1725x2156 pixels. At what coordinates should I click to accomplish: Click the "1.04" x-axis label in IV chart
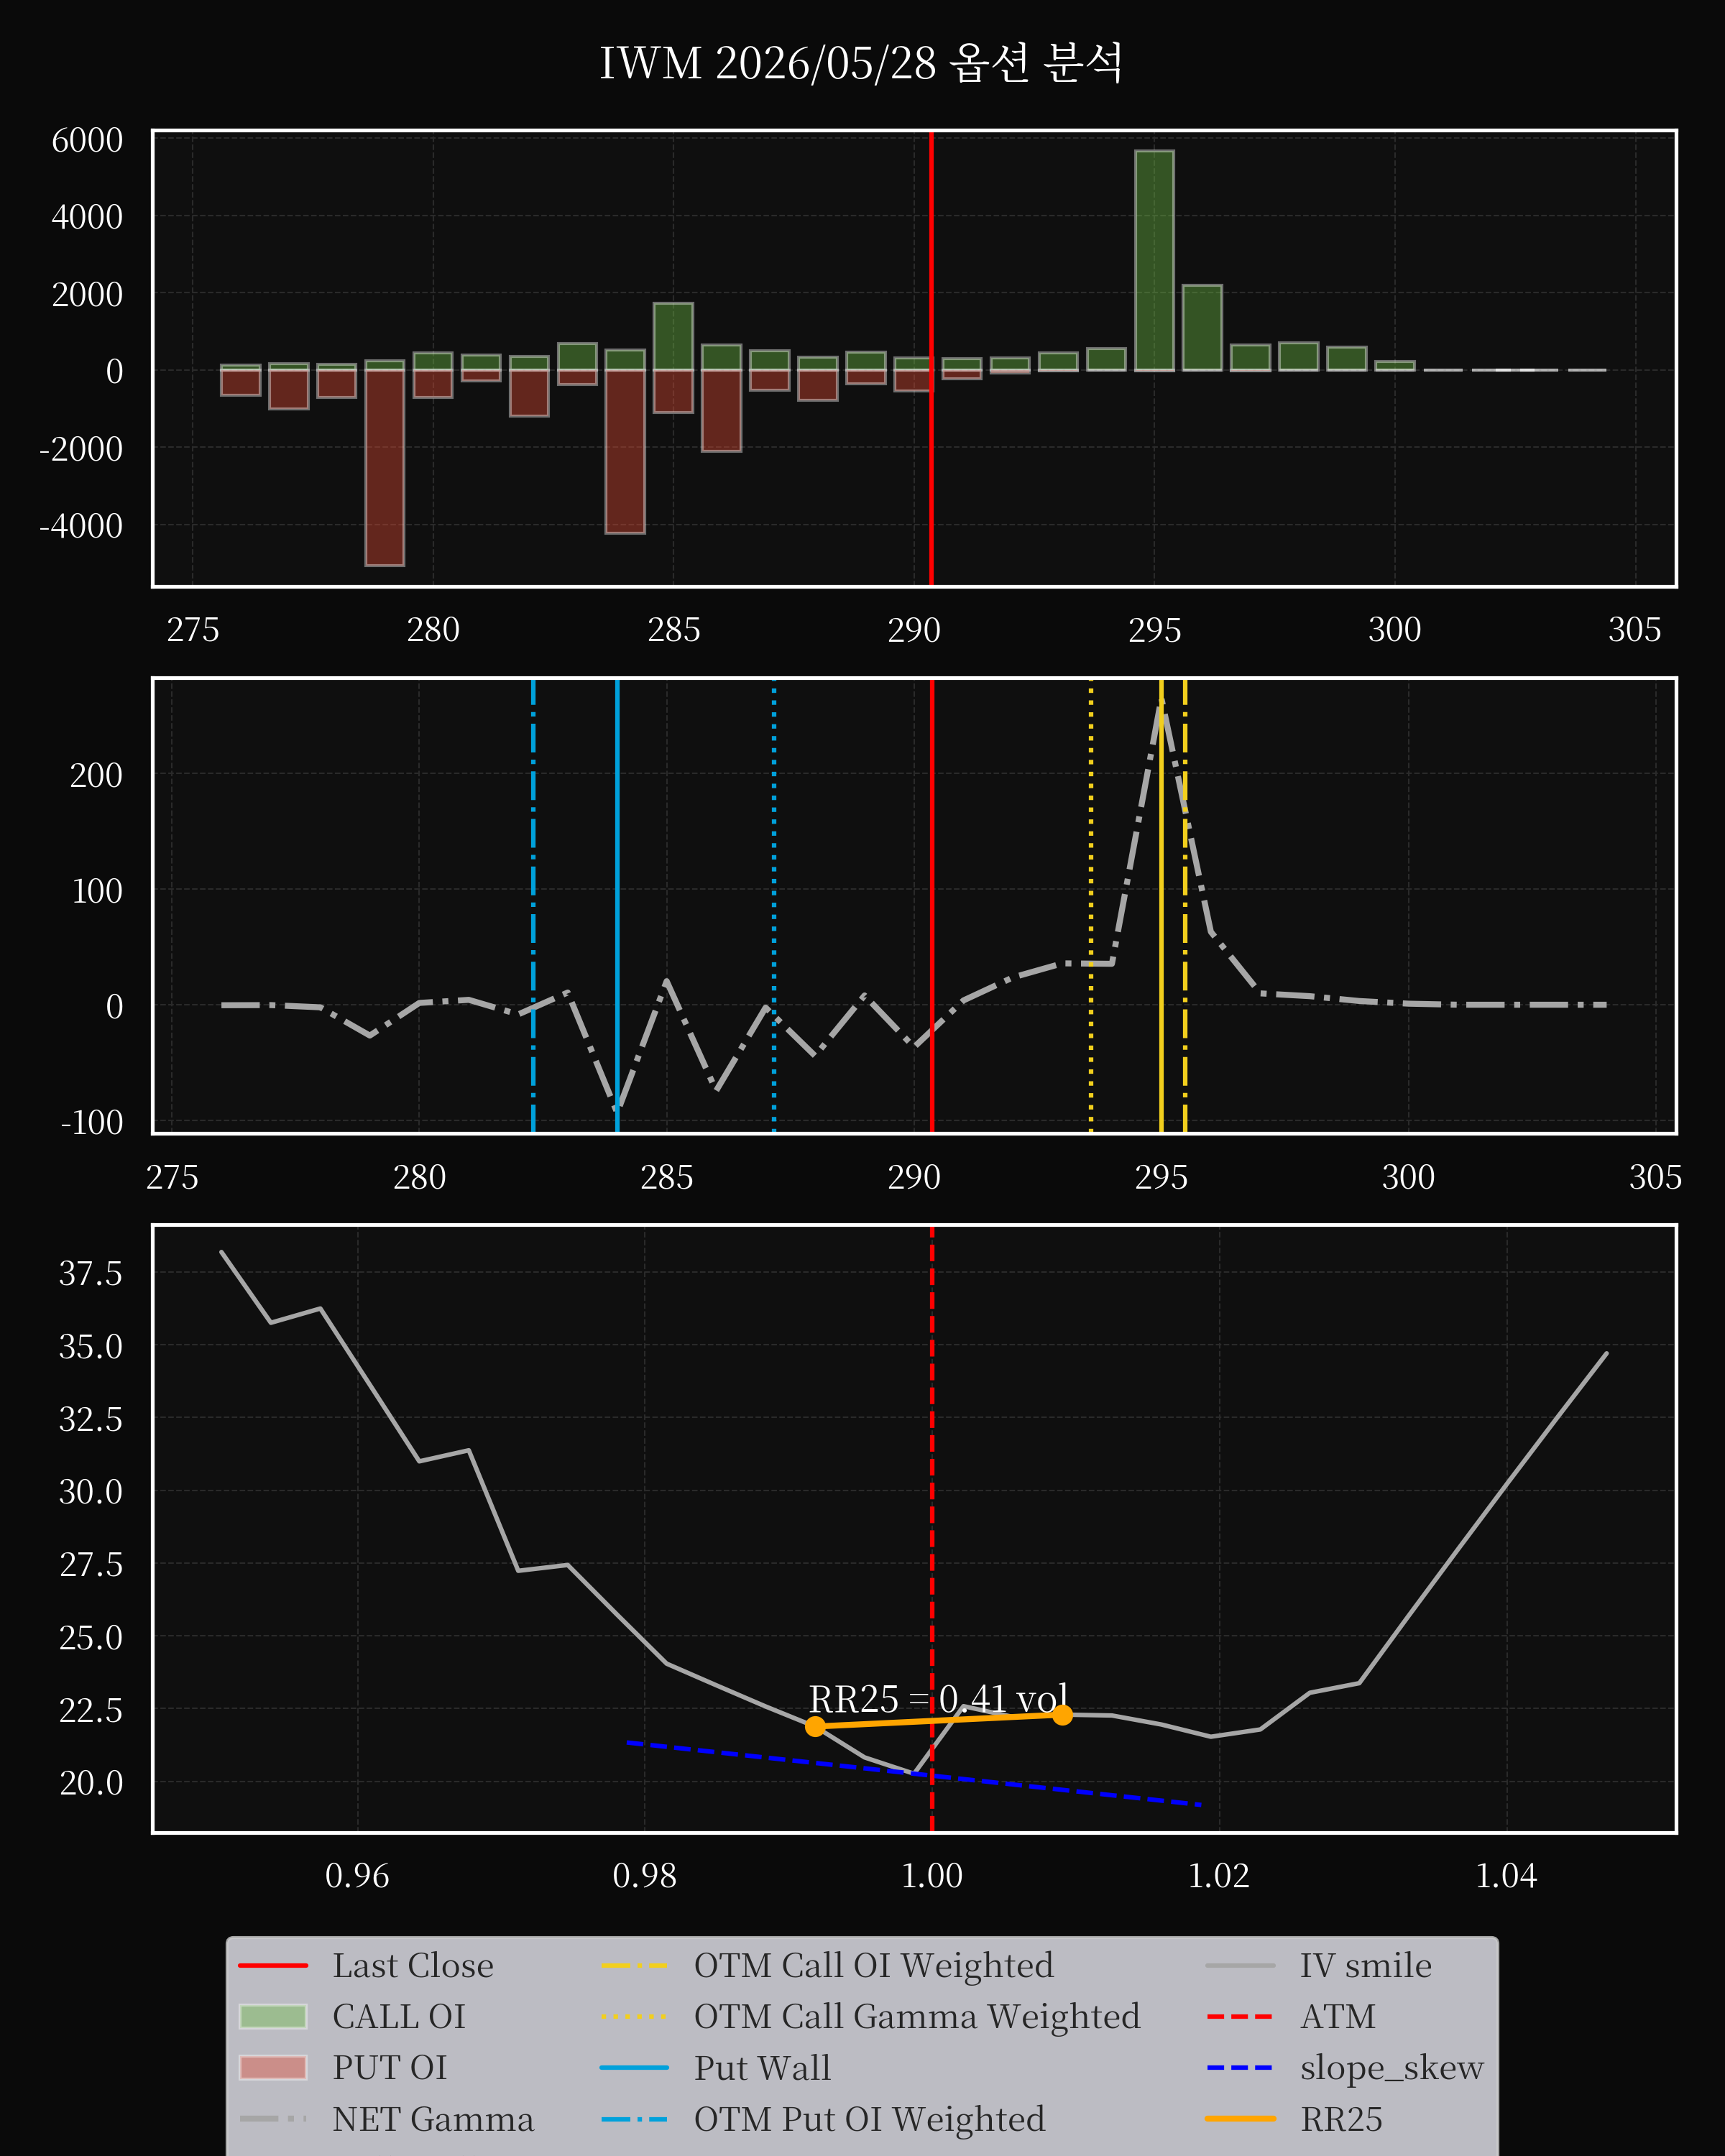tap(1506, 1876)
